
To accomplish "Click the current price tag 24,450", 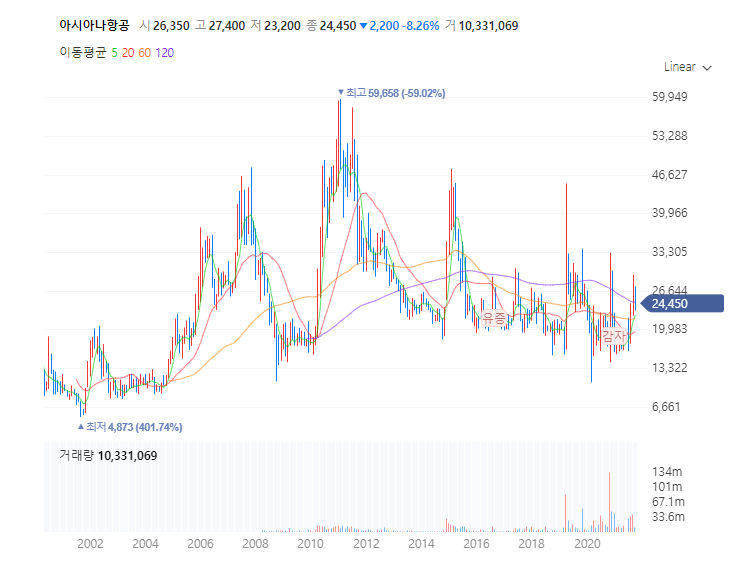I will point(682,304).
